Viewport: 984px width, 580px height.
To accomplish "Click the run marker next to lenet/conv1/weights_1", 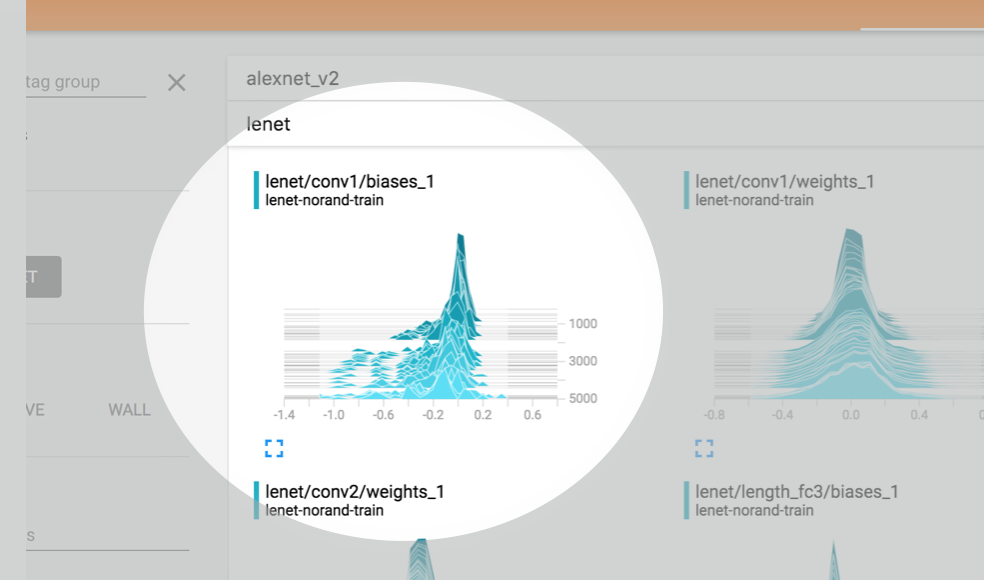I will coord(686,189).
